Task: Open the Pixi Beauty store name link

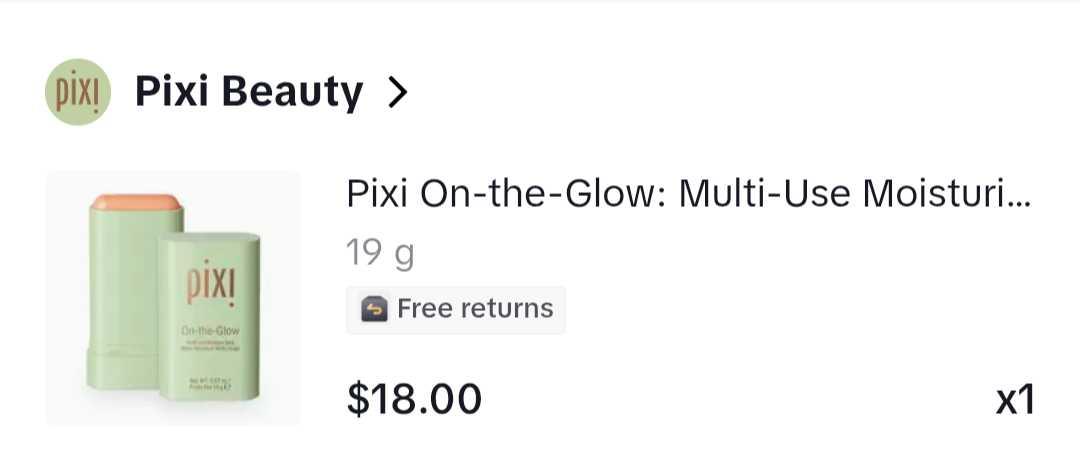Action: point(248,93)
